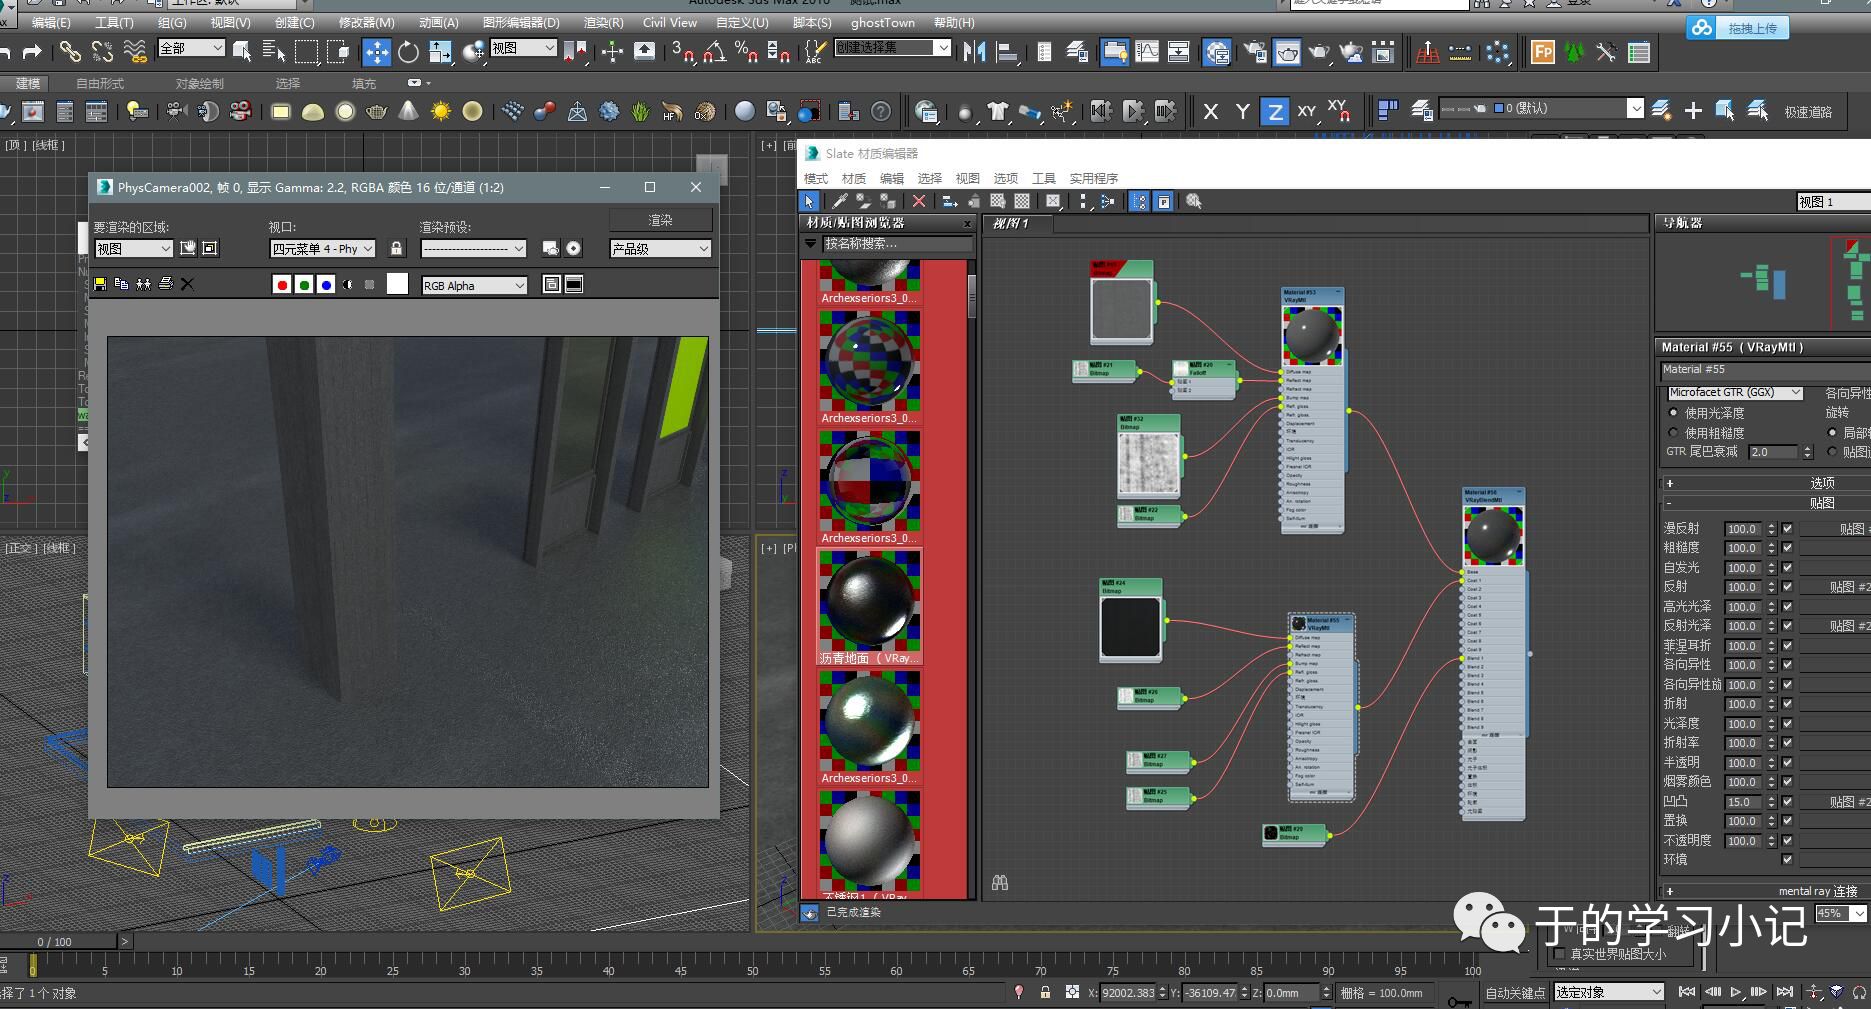Click the 渲染 button in render window
This screenshot has height=1009, width=1871.
pos(660,219)
